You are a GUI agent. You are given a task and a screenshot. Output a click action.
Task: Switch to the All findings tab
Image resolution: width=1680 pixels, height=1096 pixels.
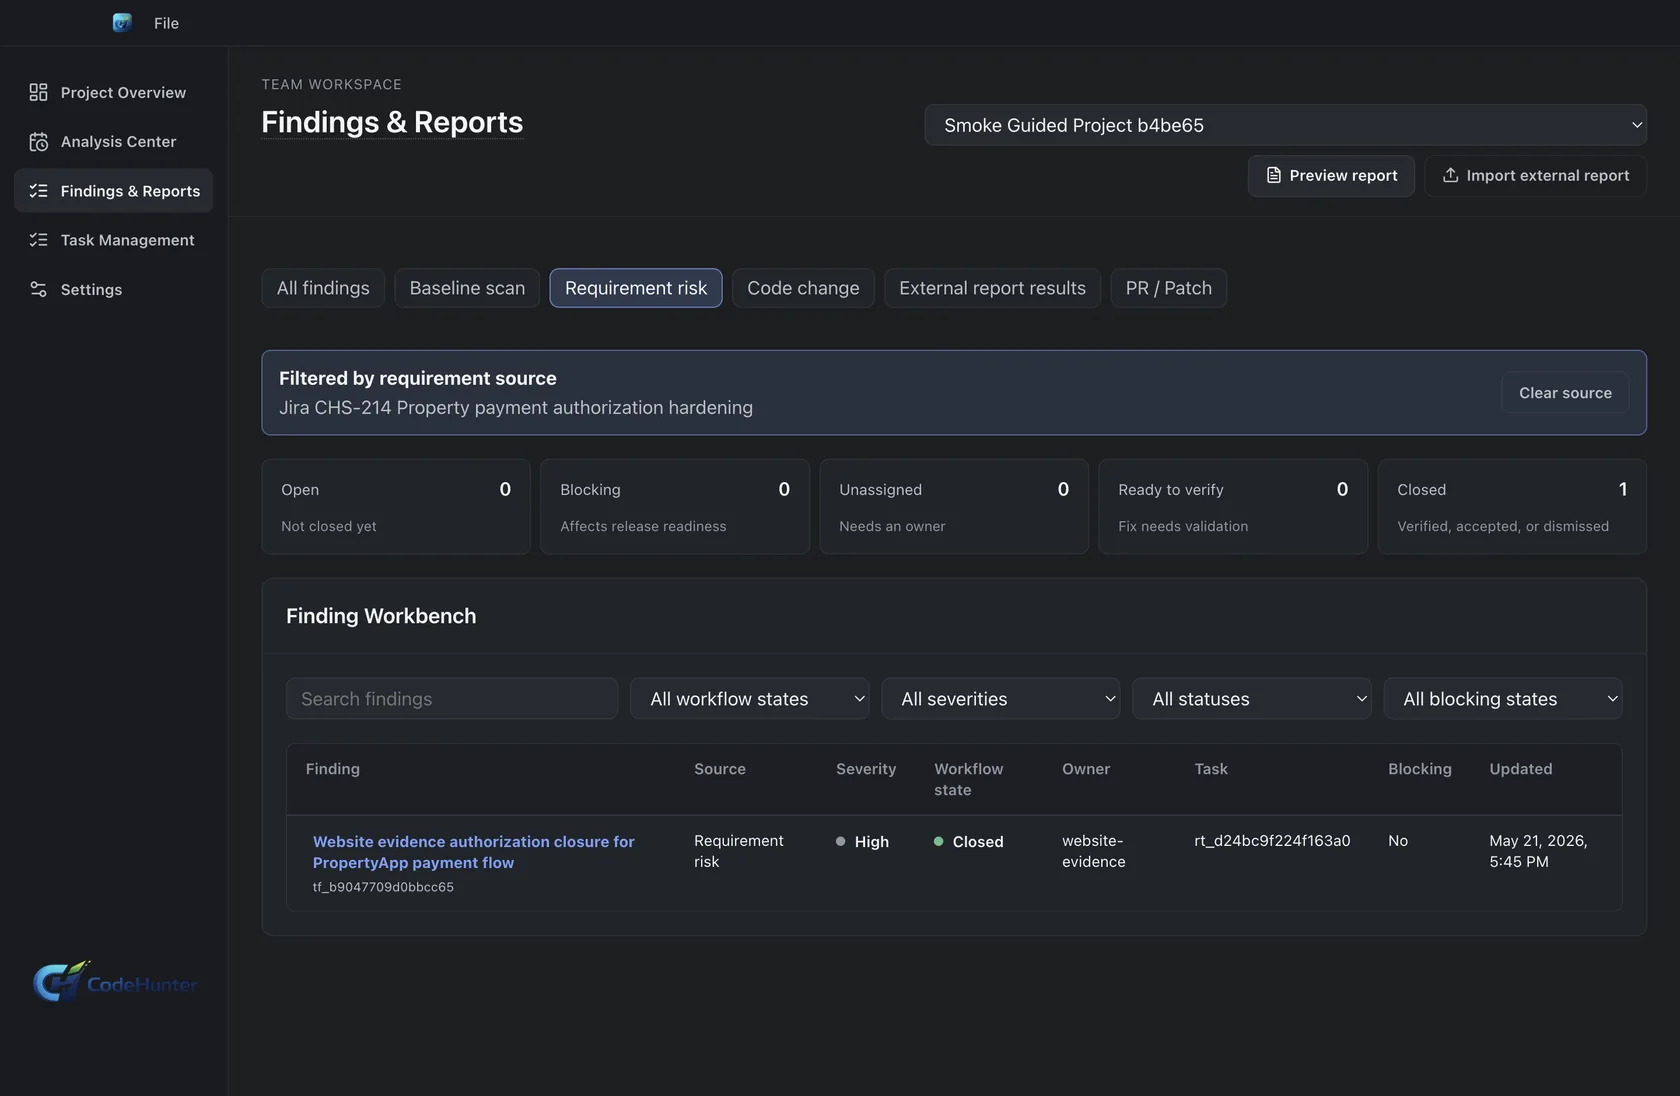[323, 288]
